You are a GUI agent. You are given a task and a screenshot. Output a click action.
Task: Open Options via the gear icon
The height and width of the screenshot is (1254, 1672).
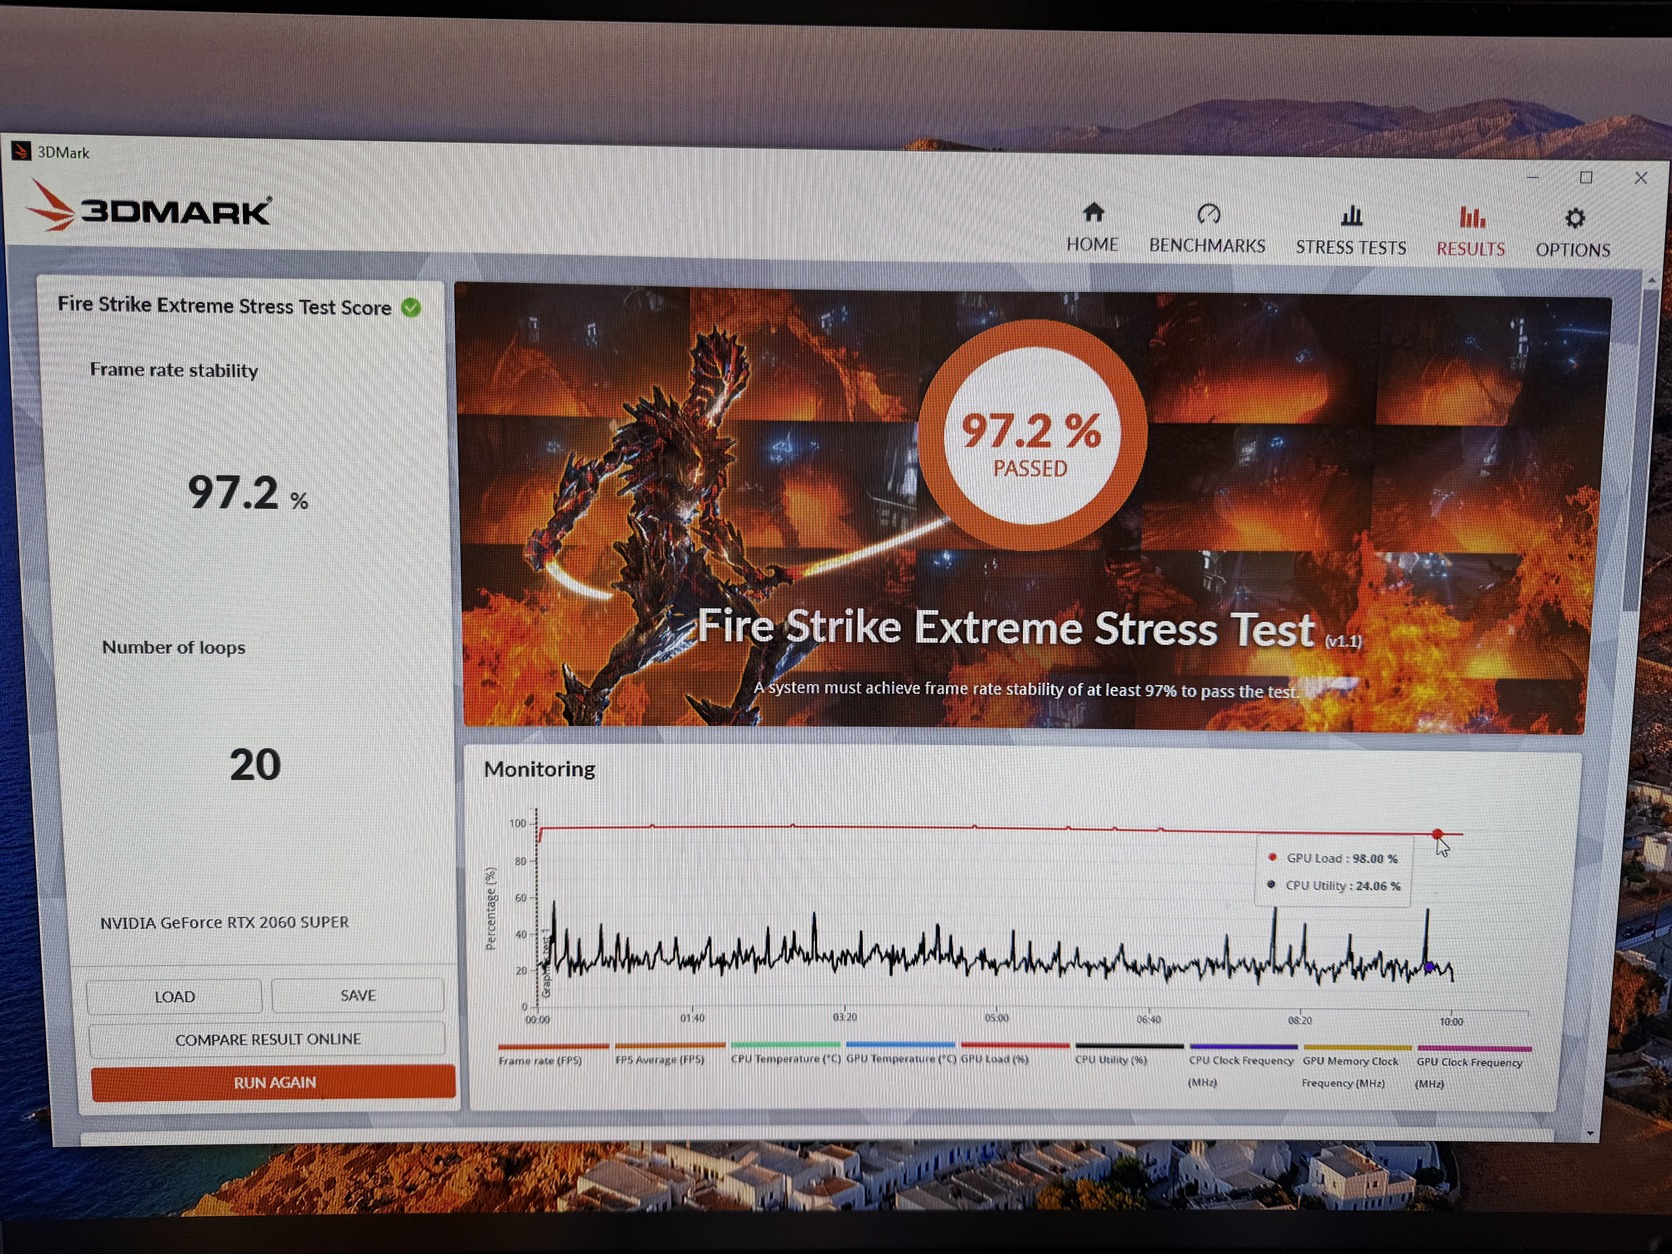1575,219
